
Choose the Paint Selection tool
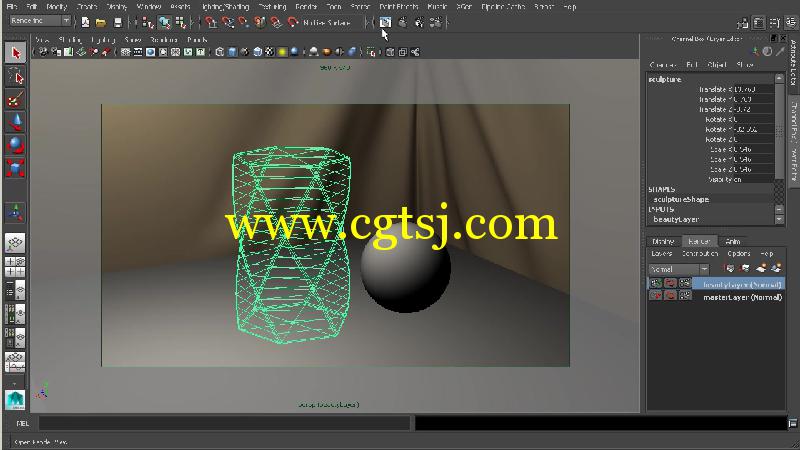[x=15, y=99]
